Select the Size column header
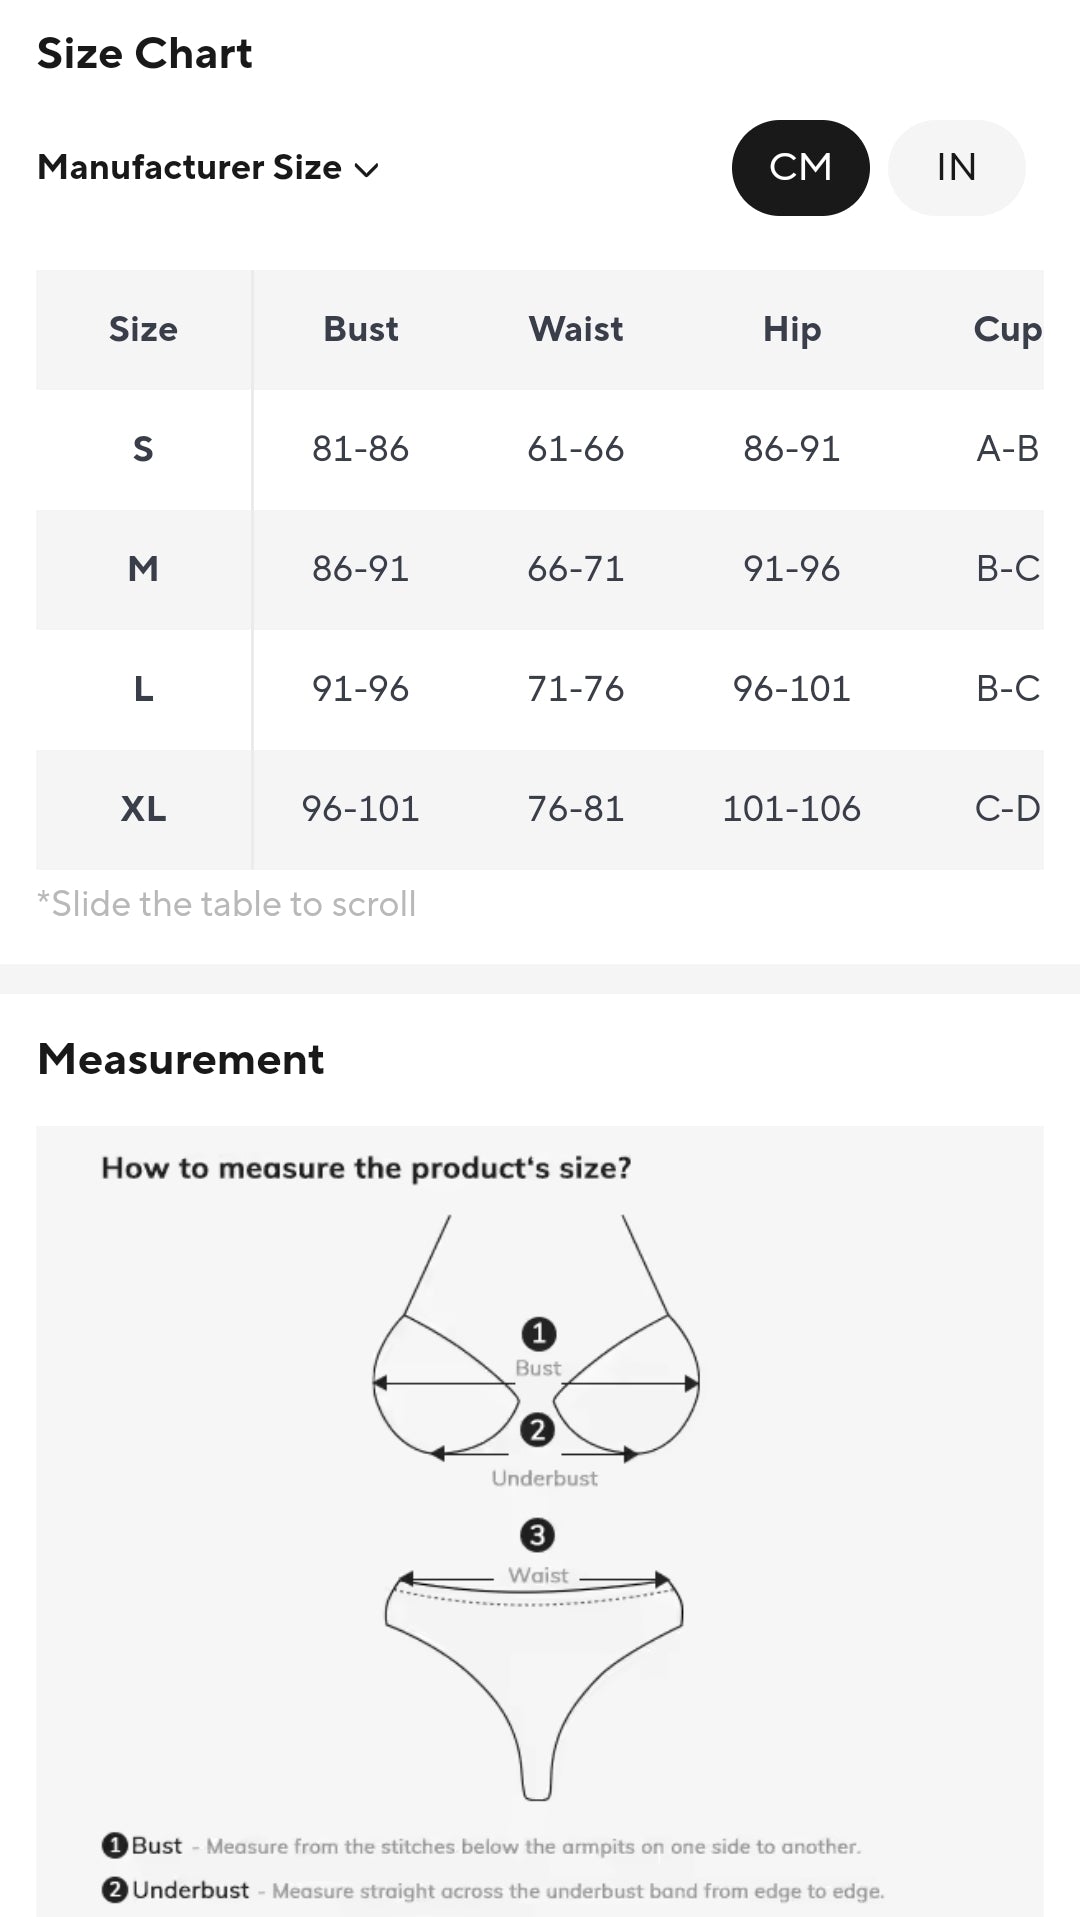Screen dimensions: 1080x1917 pos(143,329)
